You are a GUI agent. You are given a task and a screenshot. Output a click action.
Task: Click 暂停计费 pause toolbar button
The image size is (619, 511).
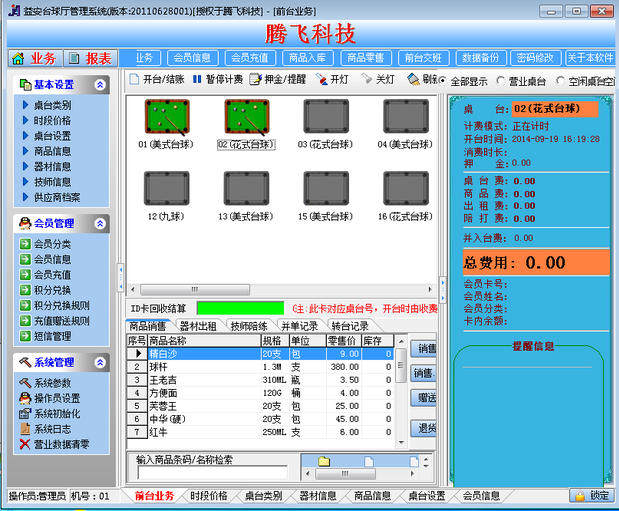(x=217, y=79)
